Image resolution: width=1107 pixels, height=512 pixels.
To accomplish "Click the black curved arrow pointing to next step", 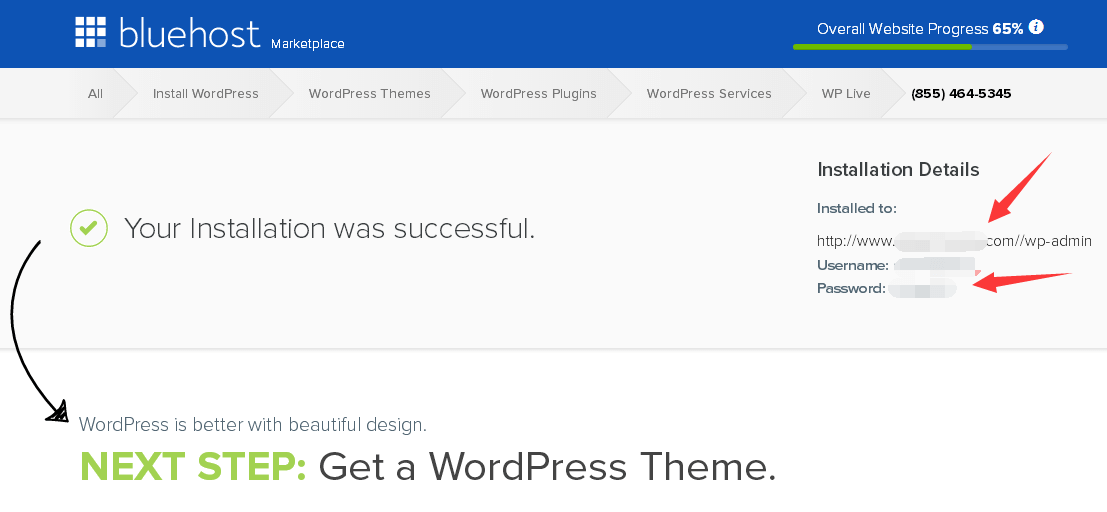I will (25, 330).
